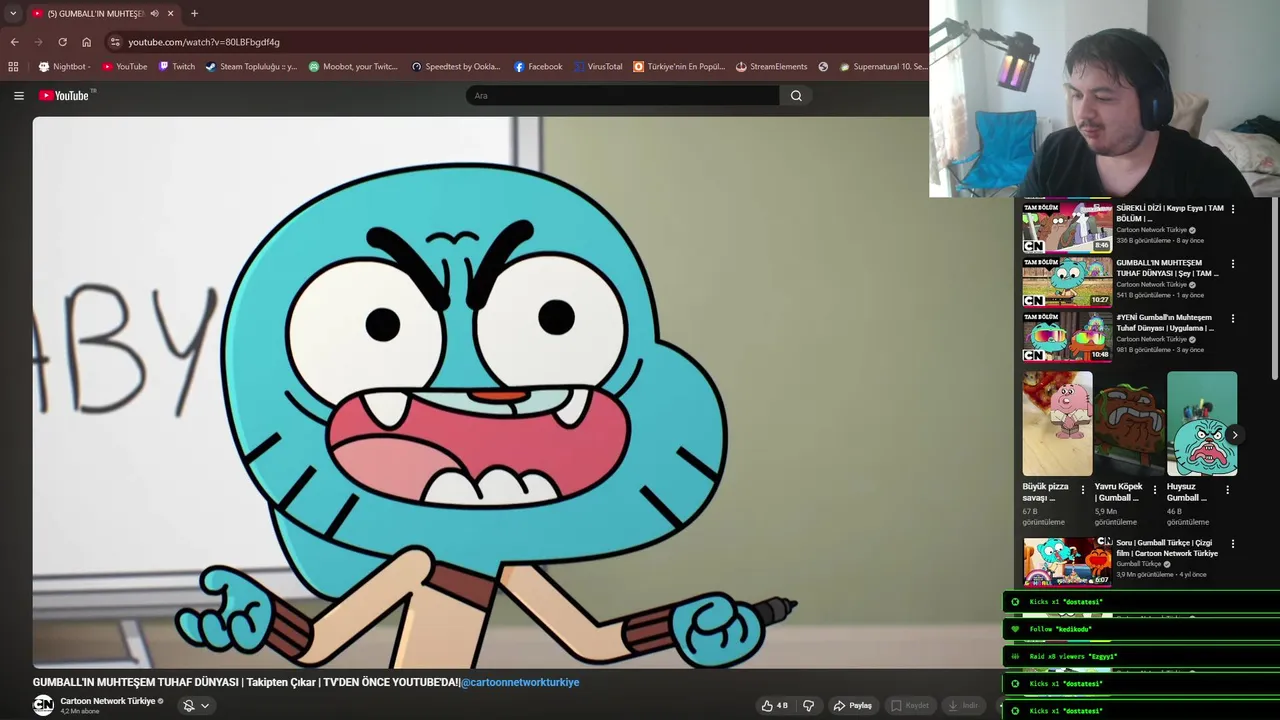
Task: Open the Büyük pizza savaşı short
Action: [1057, 424]
